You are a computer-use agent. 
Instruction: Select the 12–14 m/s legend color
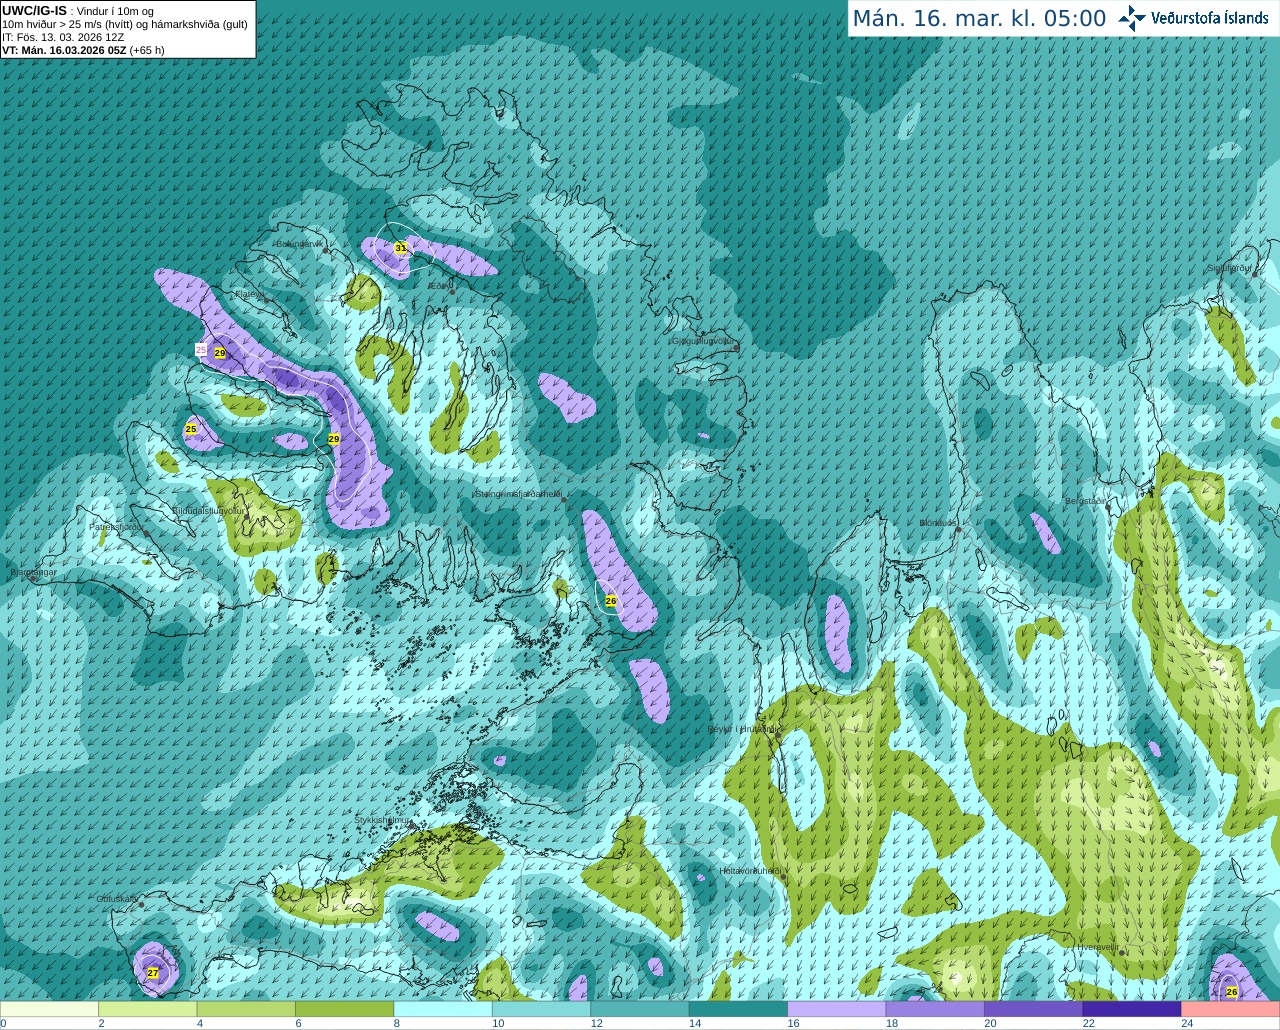point(640,1009)
